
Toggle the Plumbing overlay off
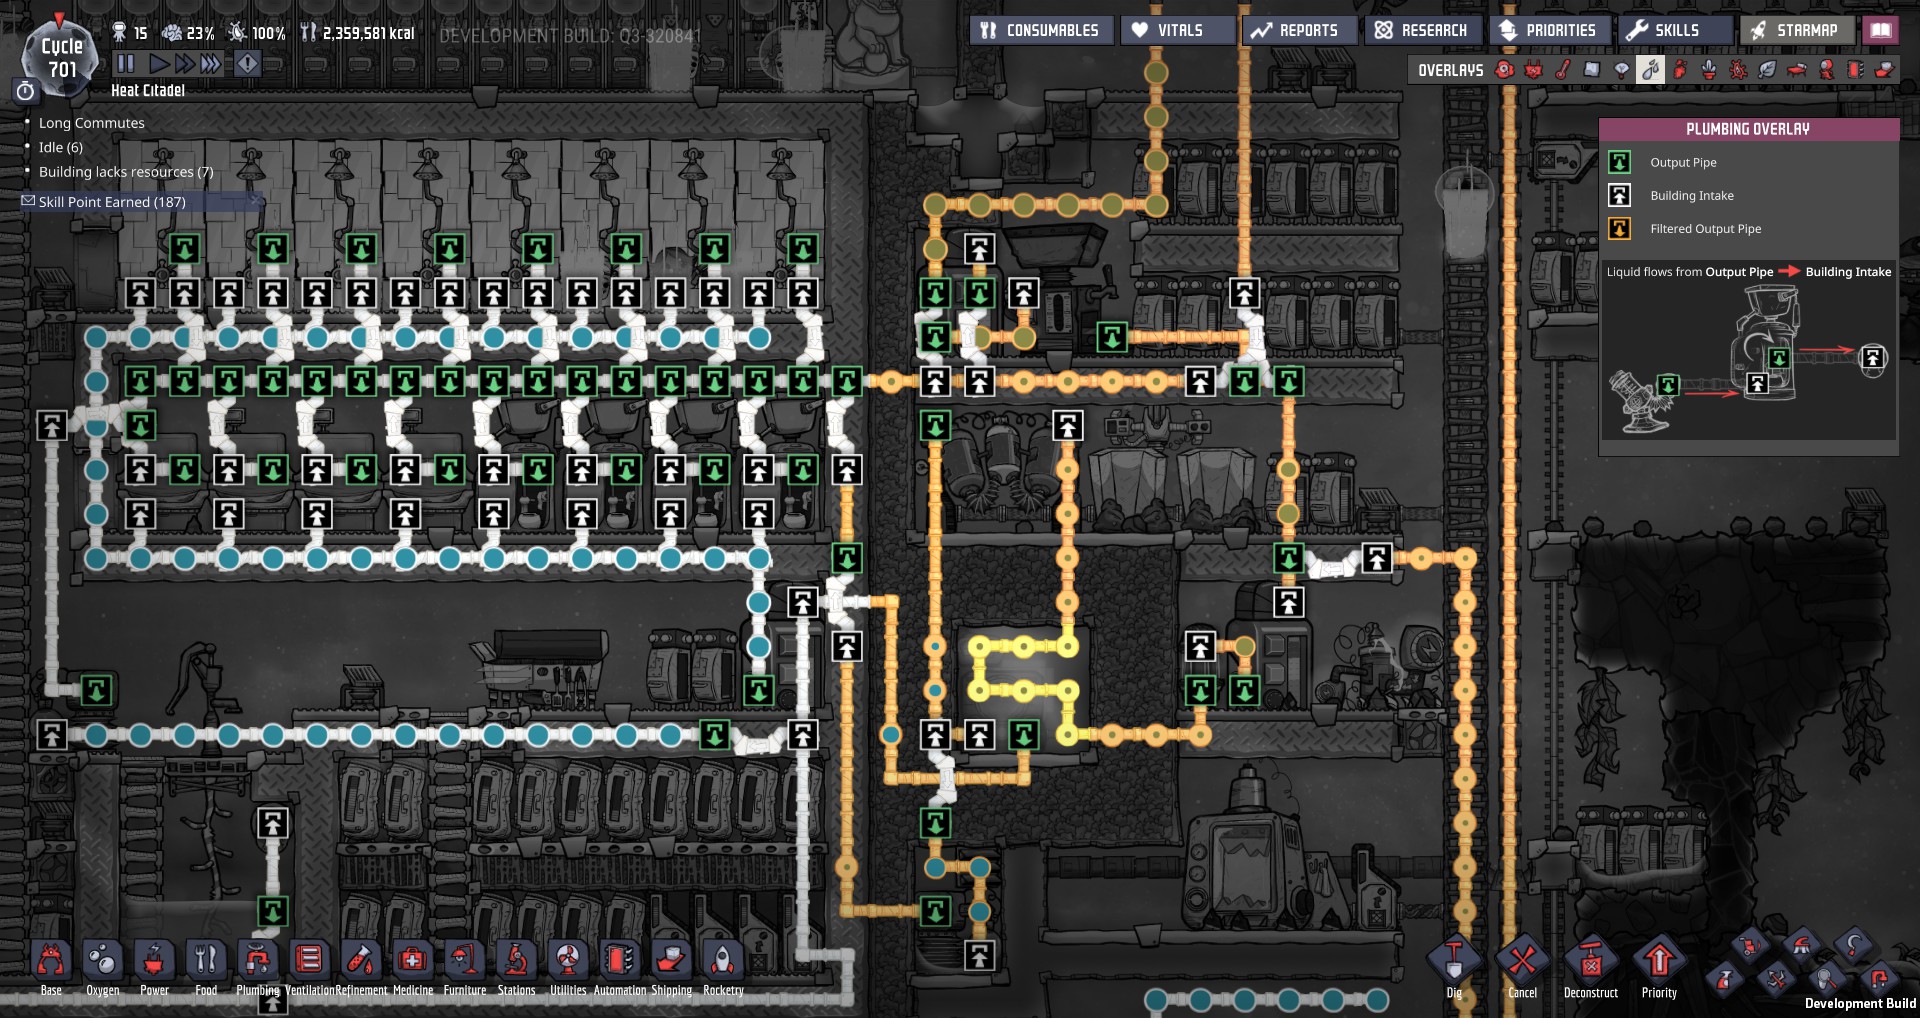click(1651, 70)
